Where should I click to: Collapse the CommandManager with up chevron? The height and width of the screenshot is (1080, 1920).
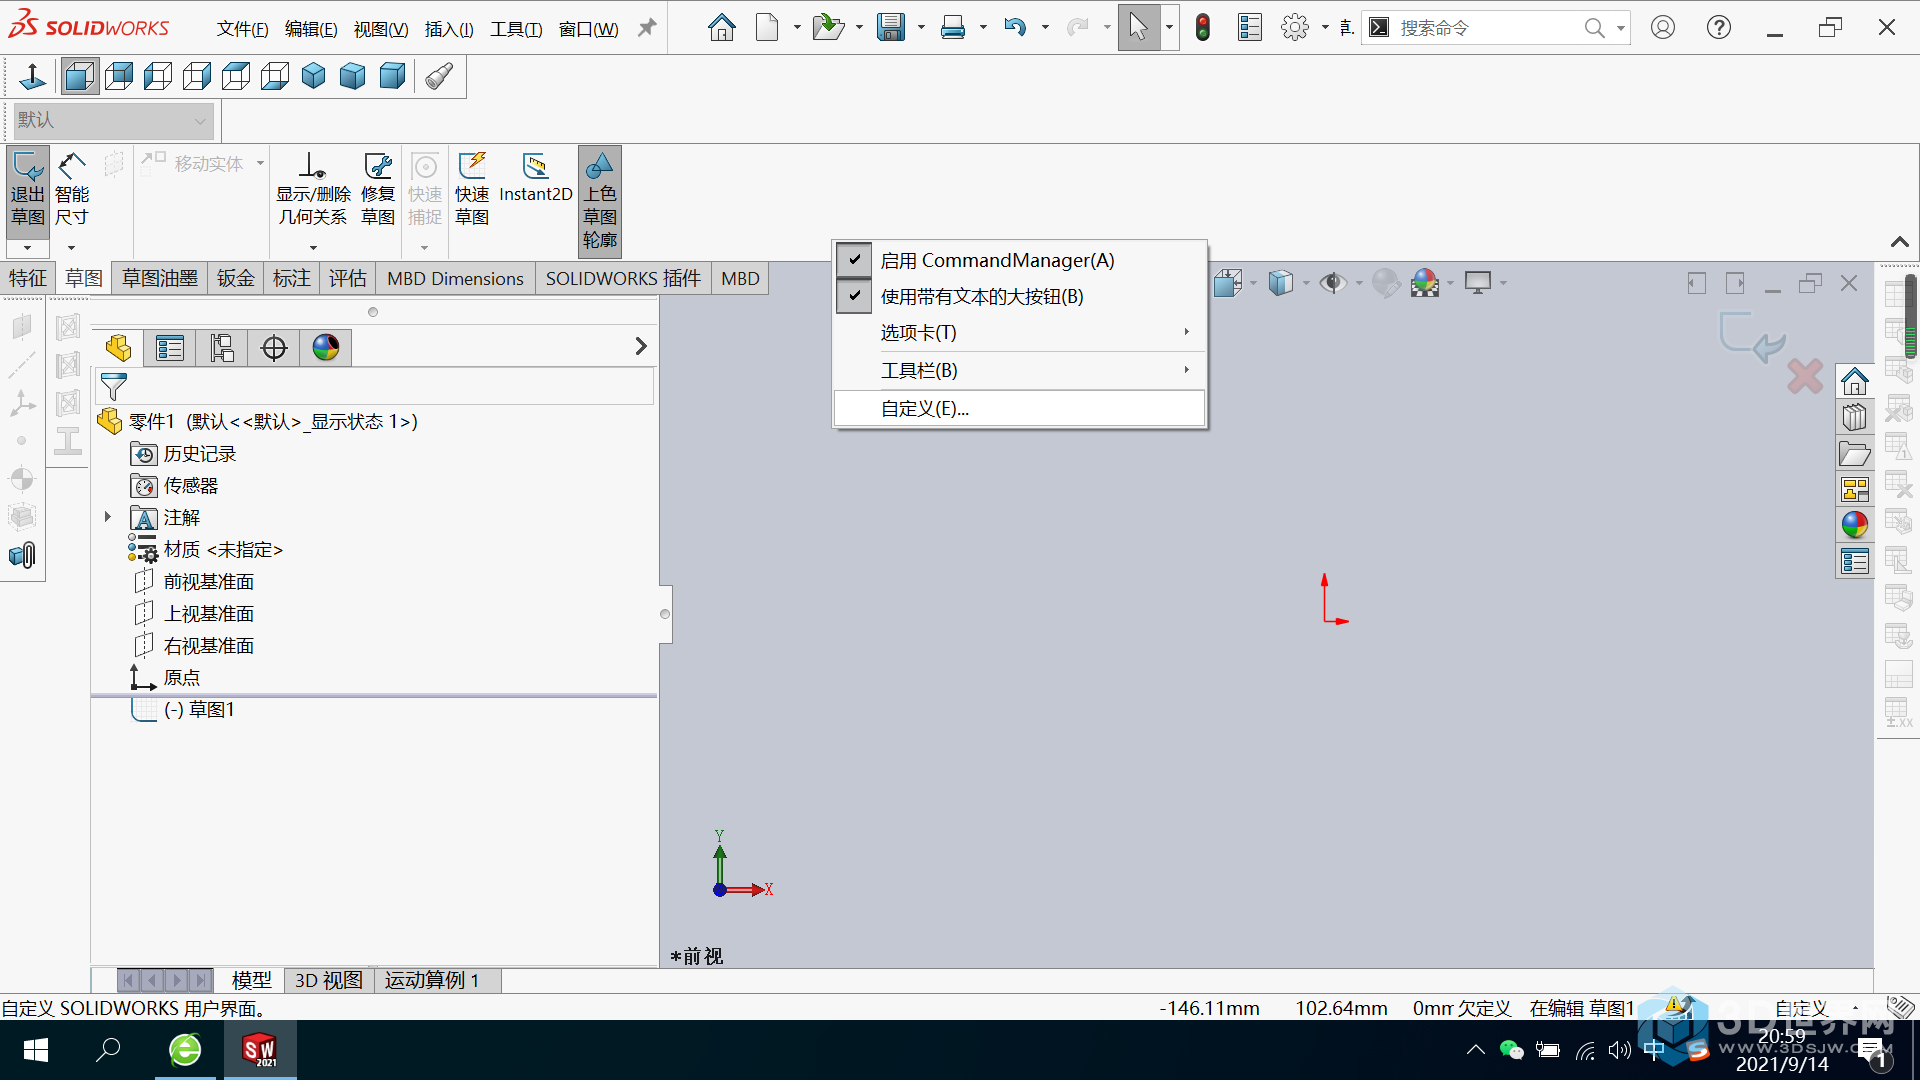(x=1899, y=242)
